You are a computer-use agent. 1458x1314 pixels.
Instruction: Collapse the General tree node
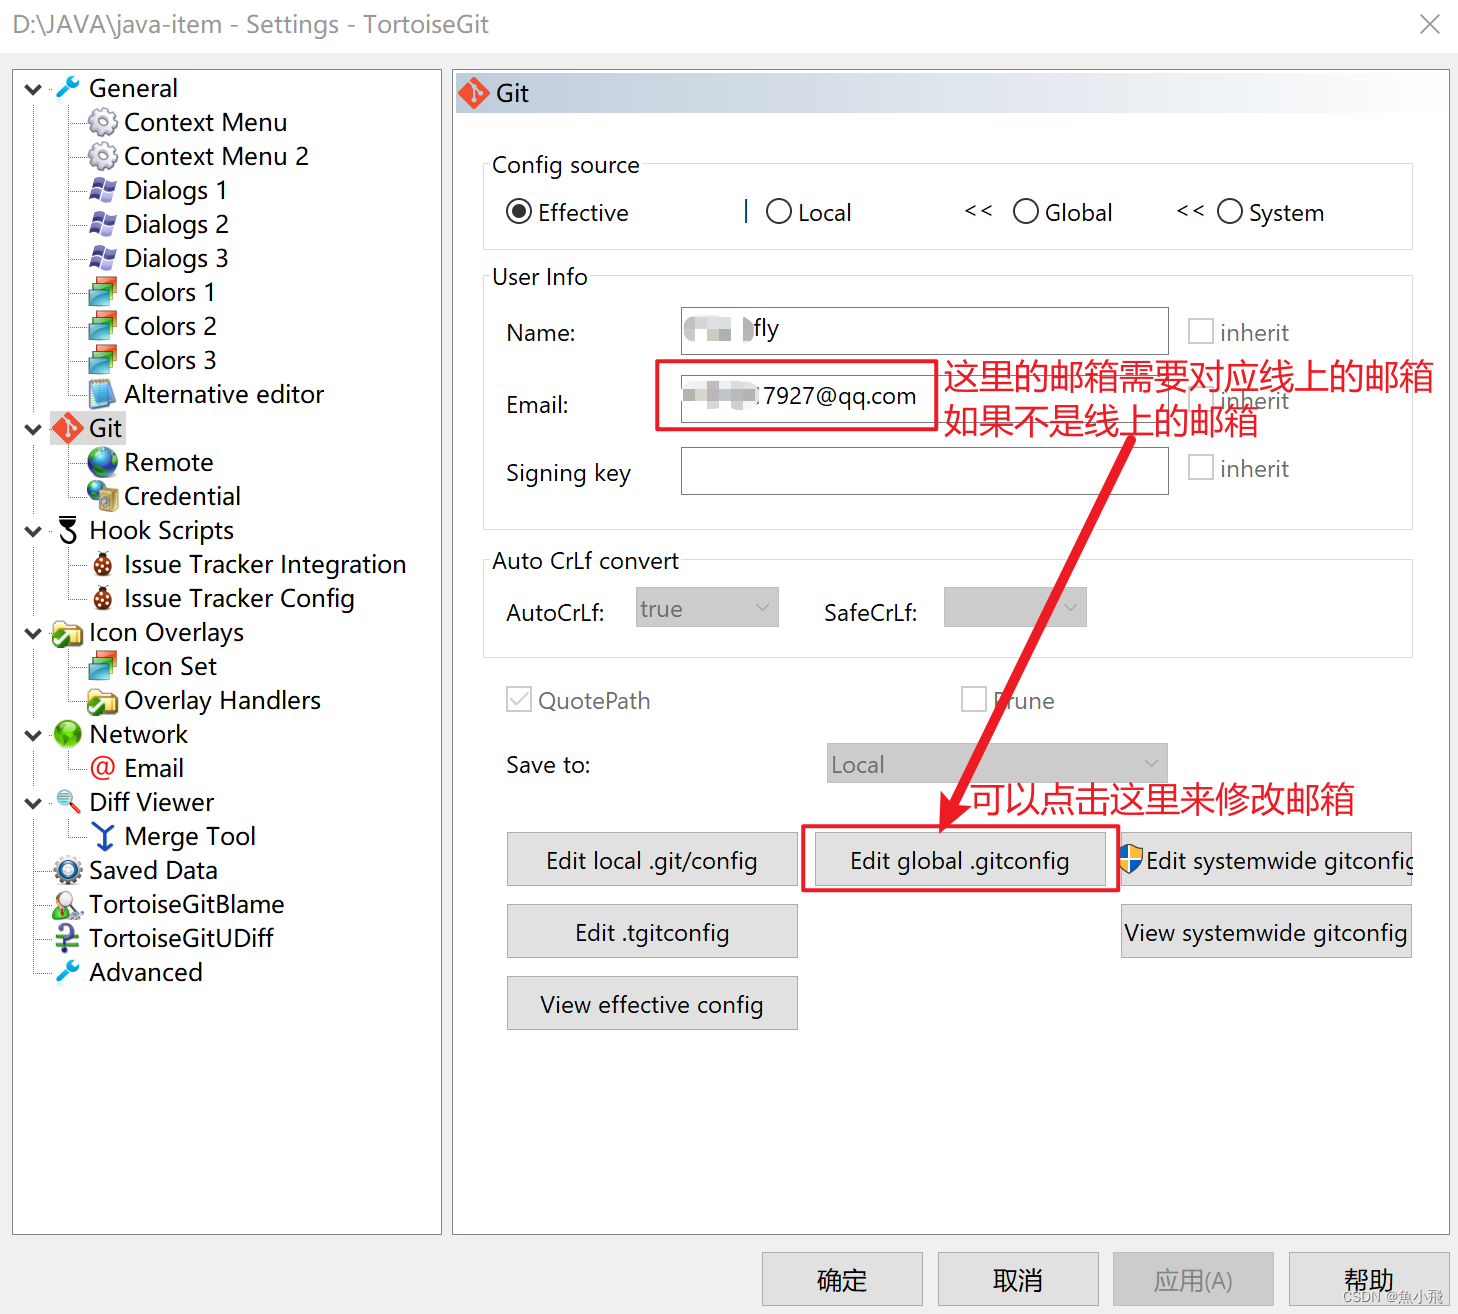coord(33,89)
